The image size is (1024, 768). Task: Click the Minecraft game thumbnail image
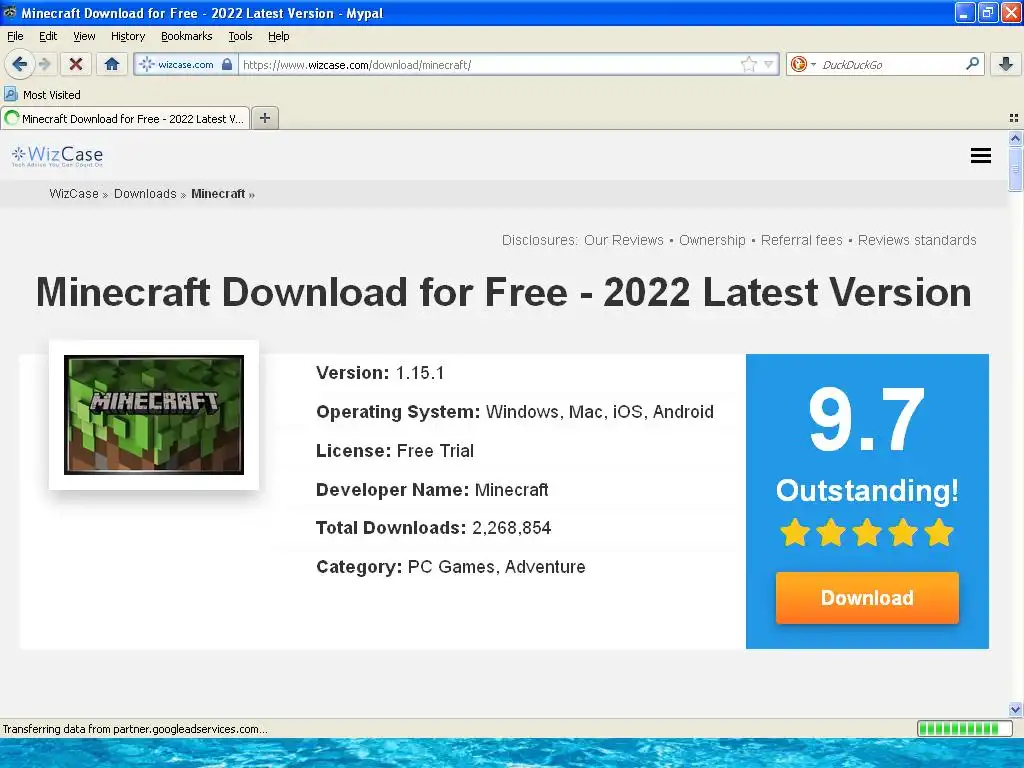[x=154, y=415]
